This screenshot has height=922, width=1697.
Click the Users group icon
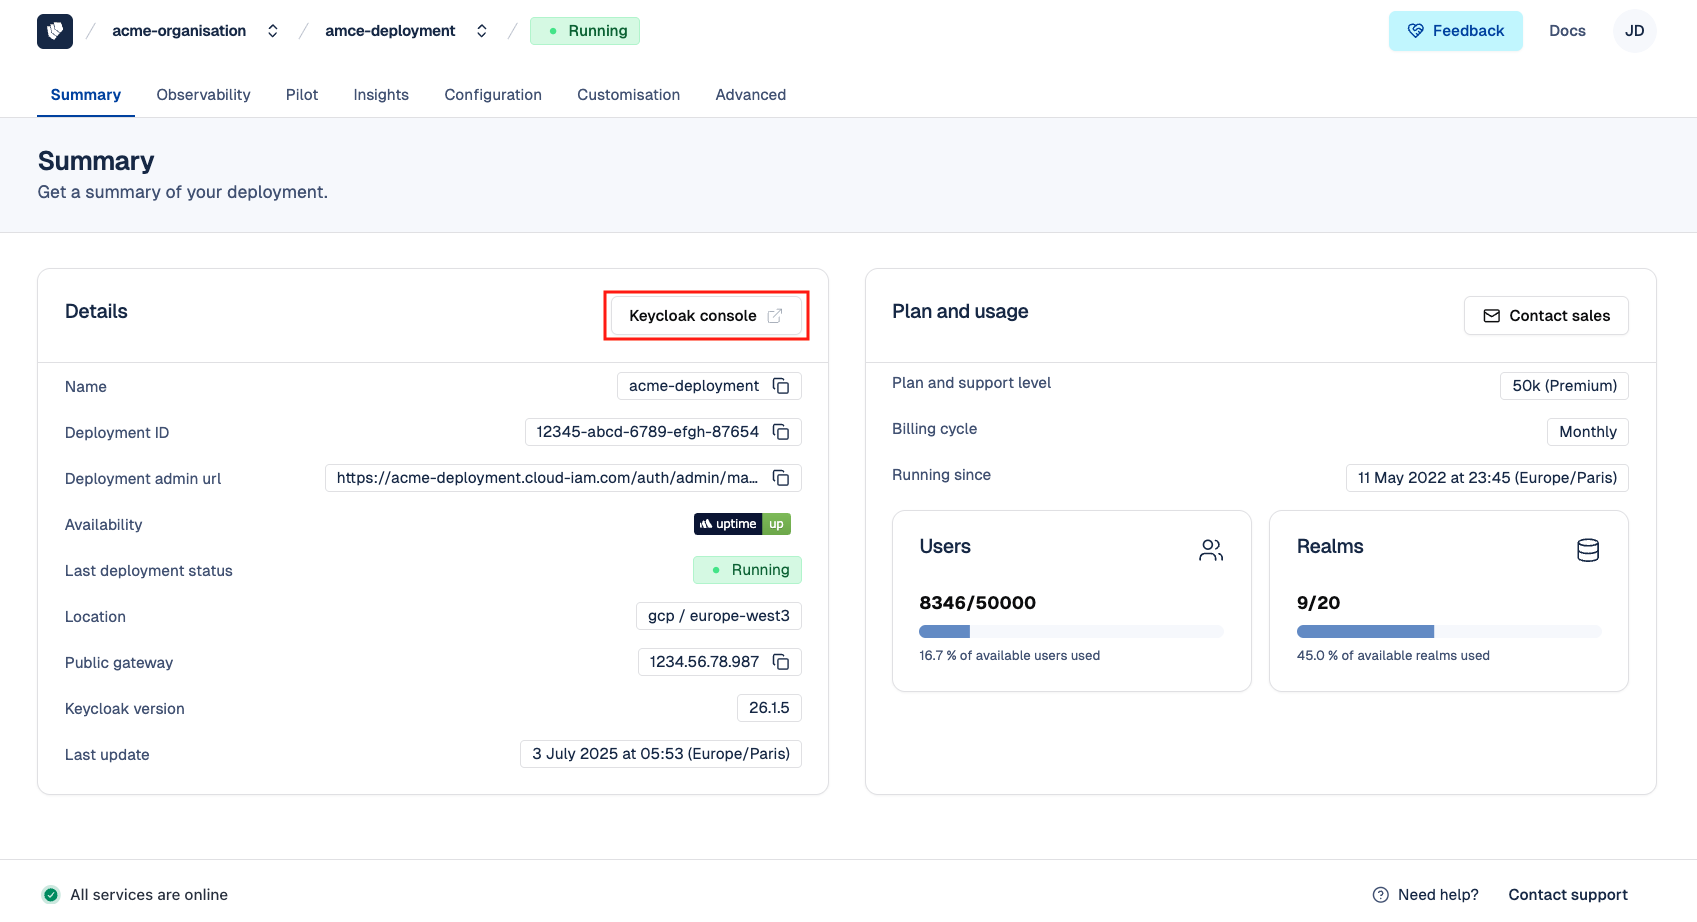pyautogui.click(x=1210, y=550)
